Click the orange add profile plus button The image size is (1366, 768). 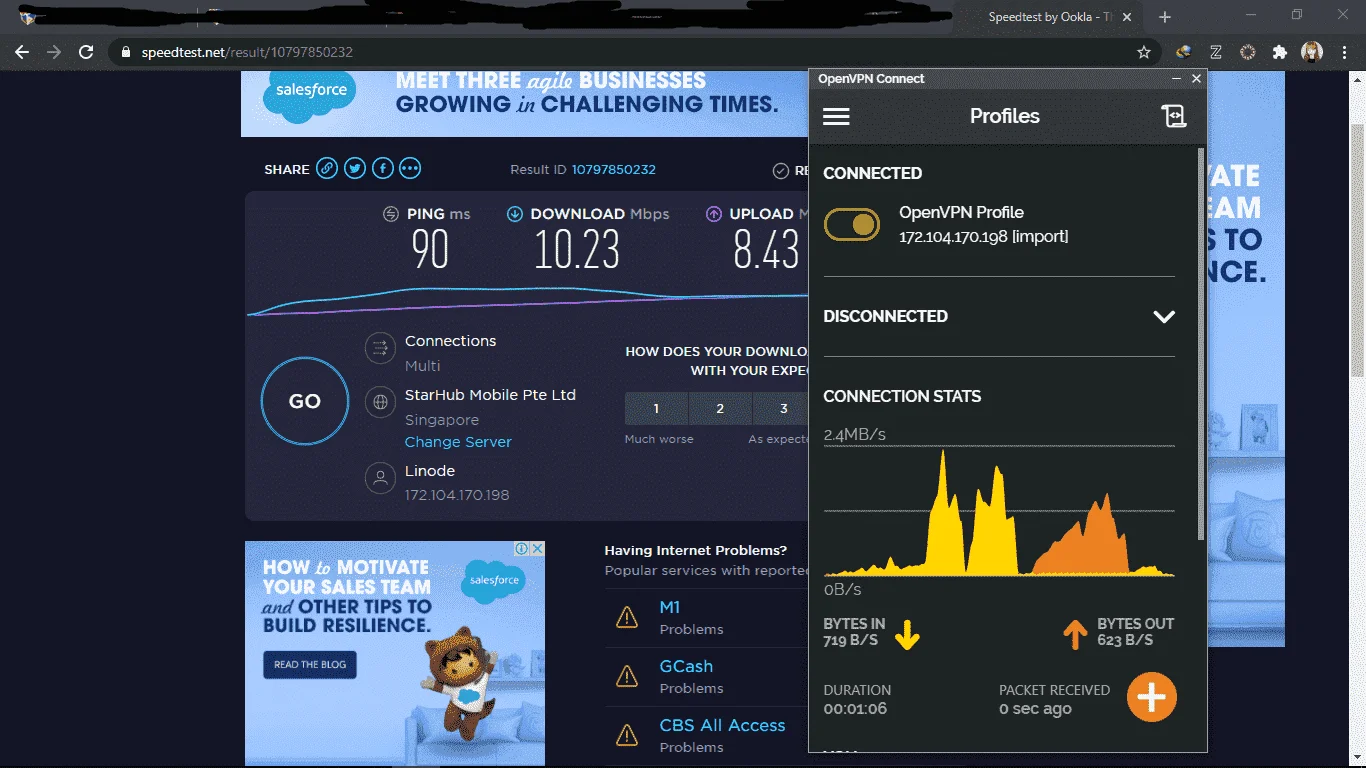click(1152, 696)
